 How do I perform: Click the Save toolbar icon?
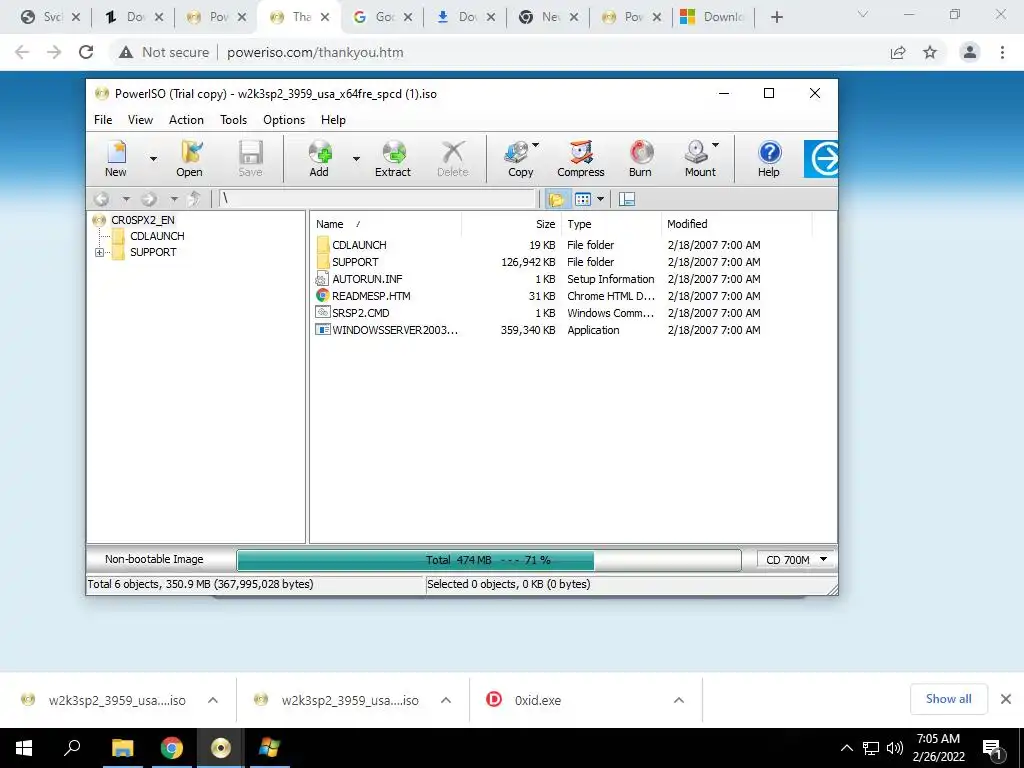pyautogui.click(x=250, y=159)
